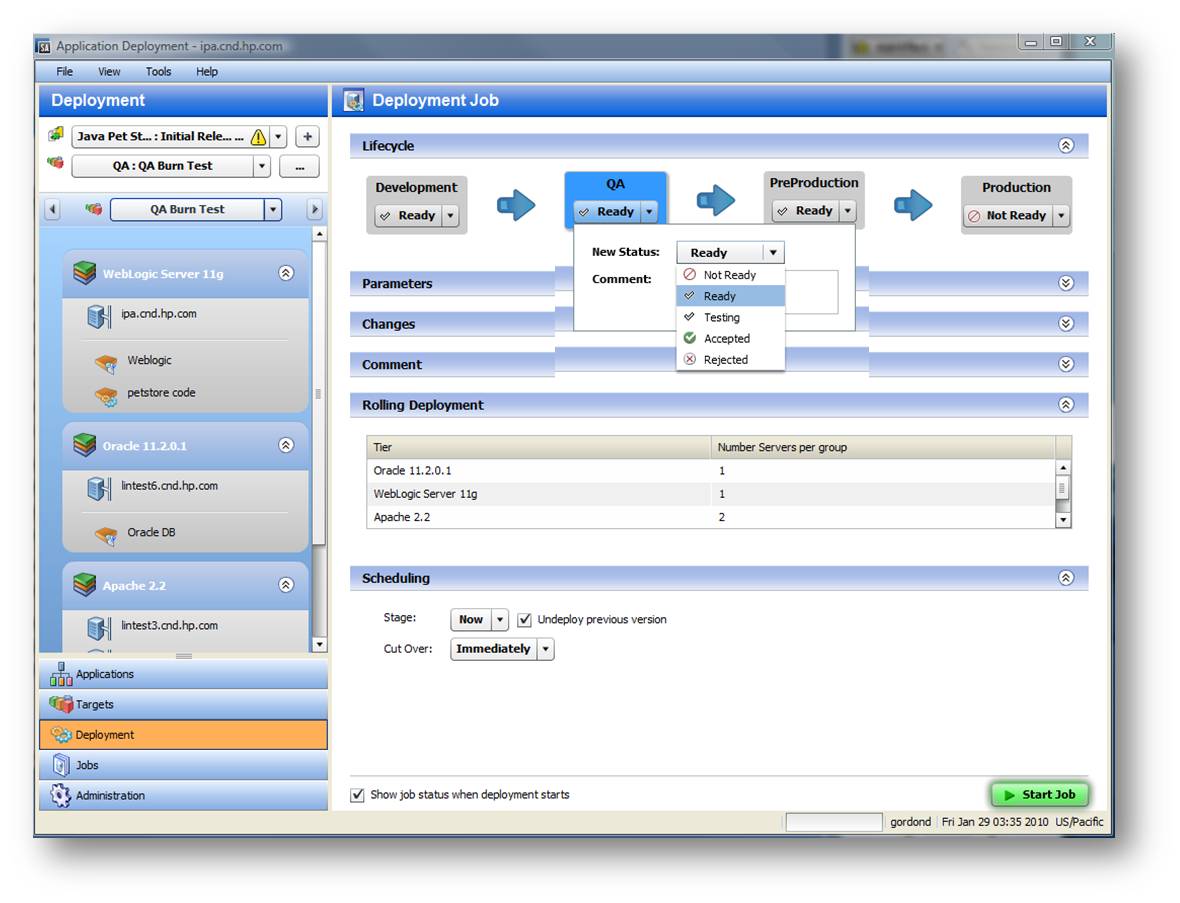Choose Rejected in status list
Image resolution: width=1180 pixels, height=903 pixels.
[730, 360]
